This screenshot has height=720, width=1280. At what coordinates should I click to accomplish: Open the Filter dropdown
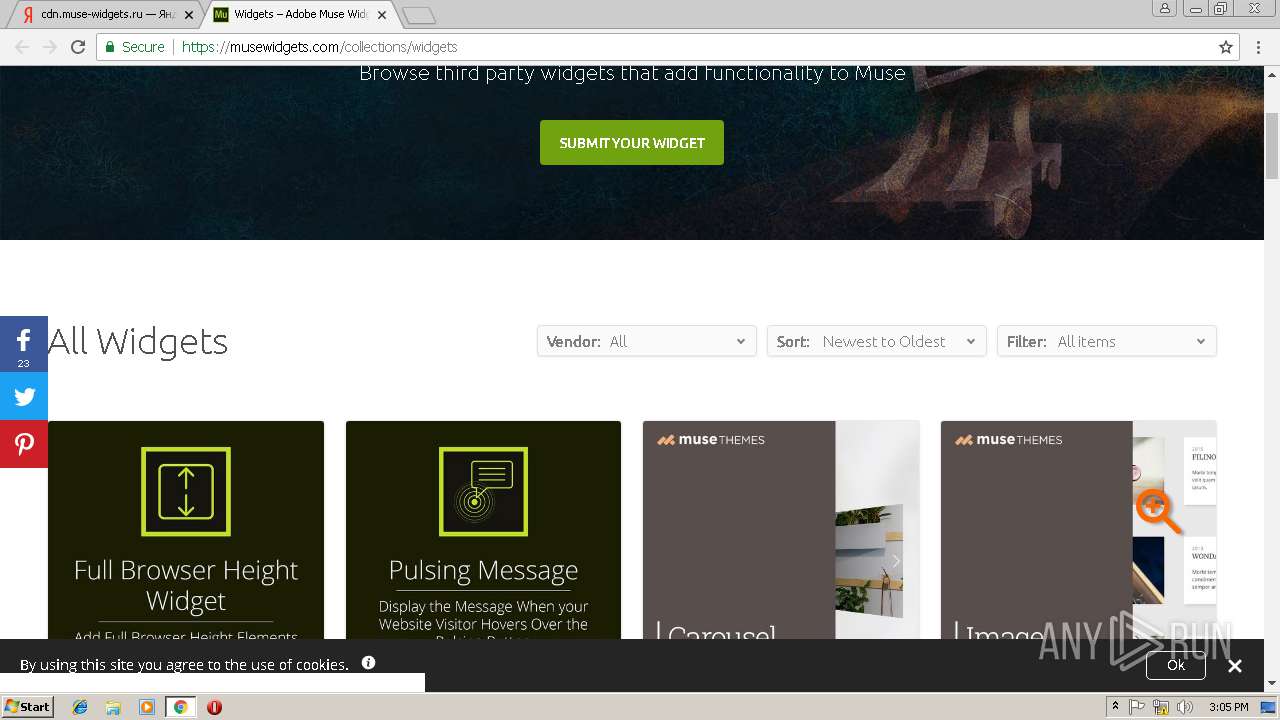click(1106, 341)
